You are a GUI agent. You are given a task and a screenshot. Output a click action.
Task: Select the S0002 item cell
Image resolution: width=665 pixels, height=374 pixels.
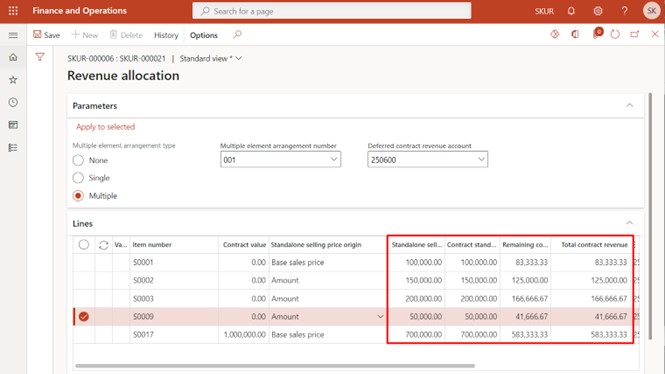tap(174, 280)
